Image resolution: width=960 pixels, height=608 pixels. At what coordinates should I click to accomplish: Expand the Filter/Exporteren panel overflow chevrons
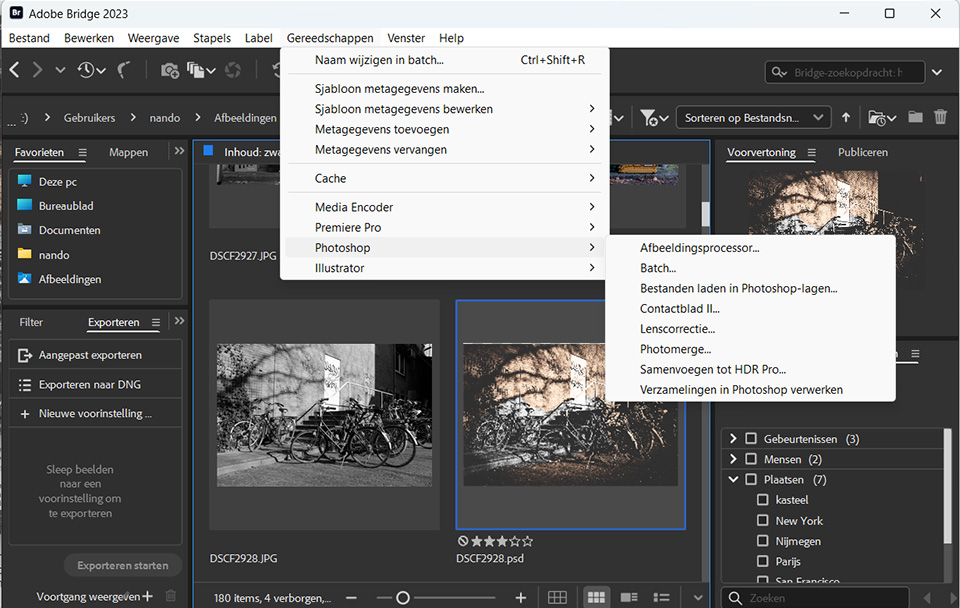pos(179,321)
